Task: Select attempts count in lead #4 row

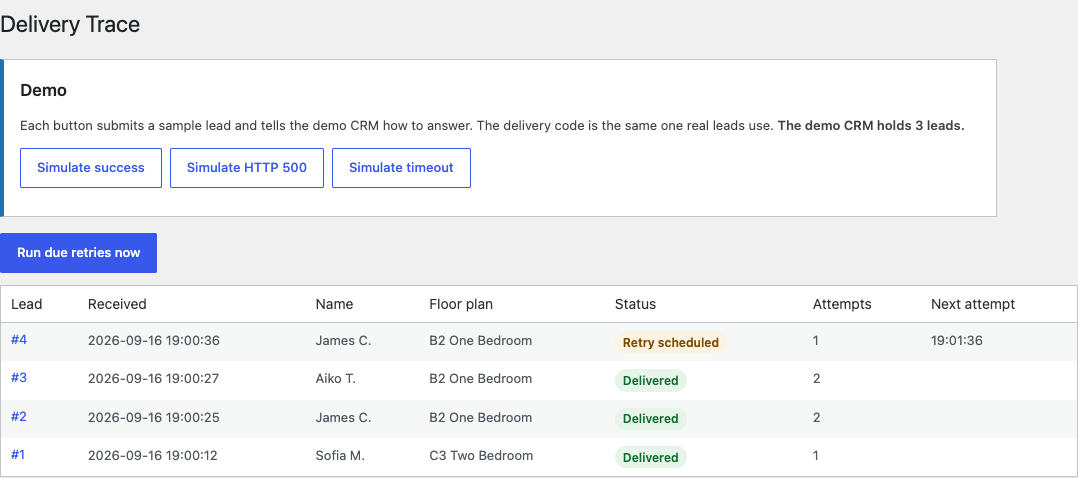Action: [x=816, y=340]
